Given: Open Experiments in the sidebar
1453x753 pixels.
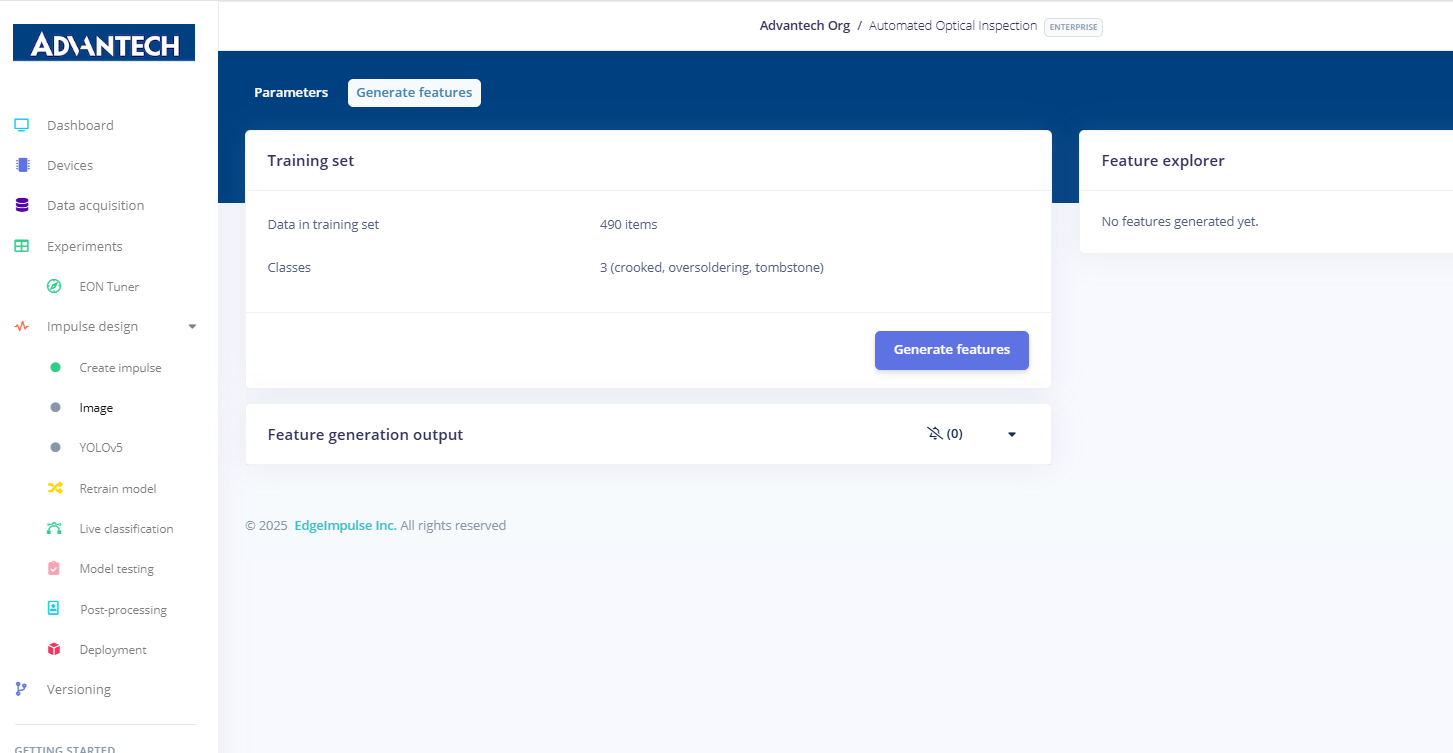Looking at the screenshot, I should [85, 246].
